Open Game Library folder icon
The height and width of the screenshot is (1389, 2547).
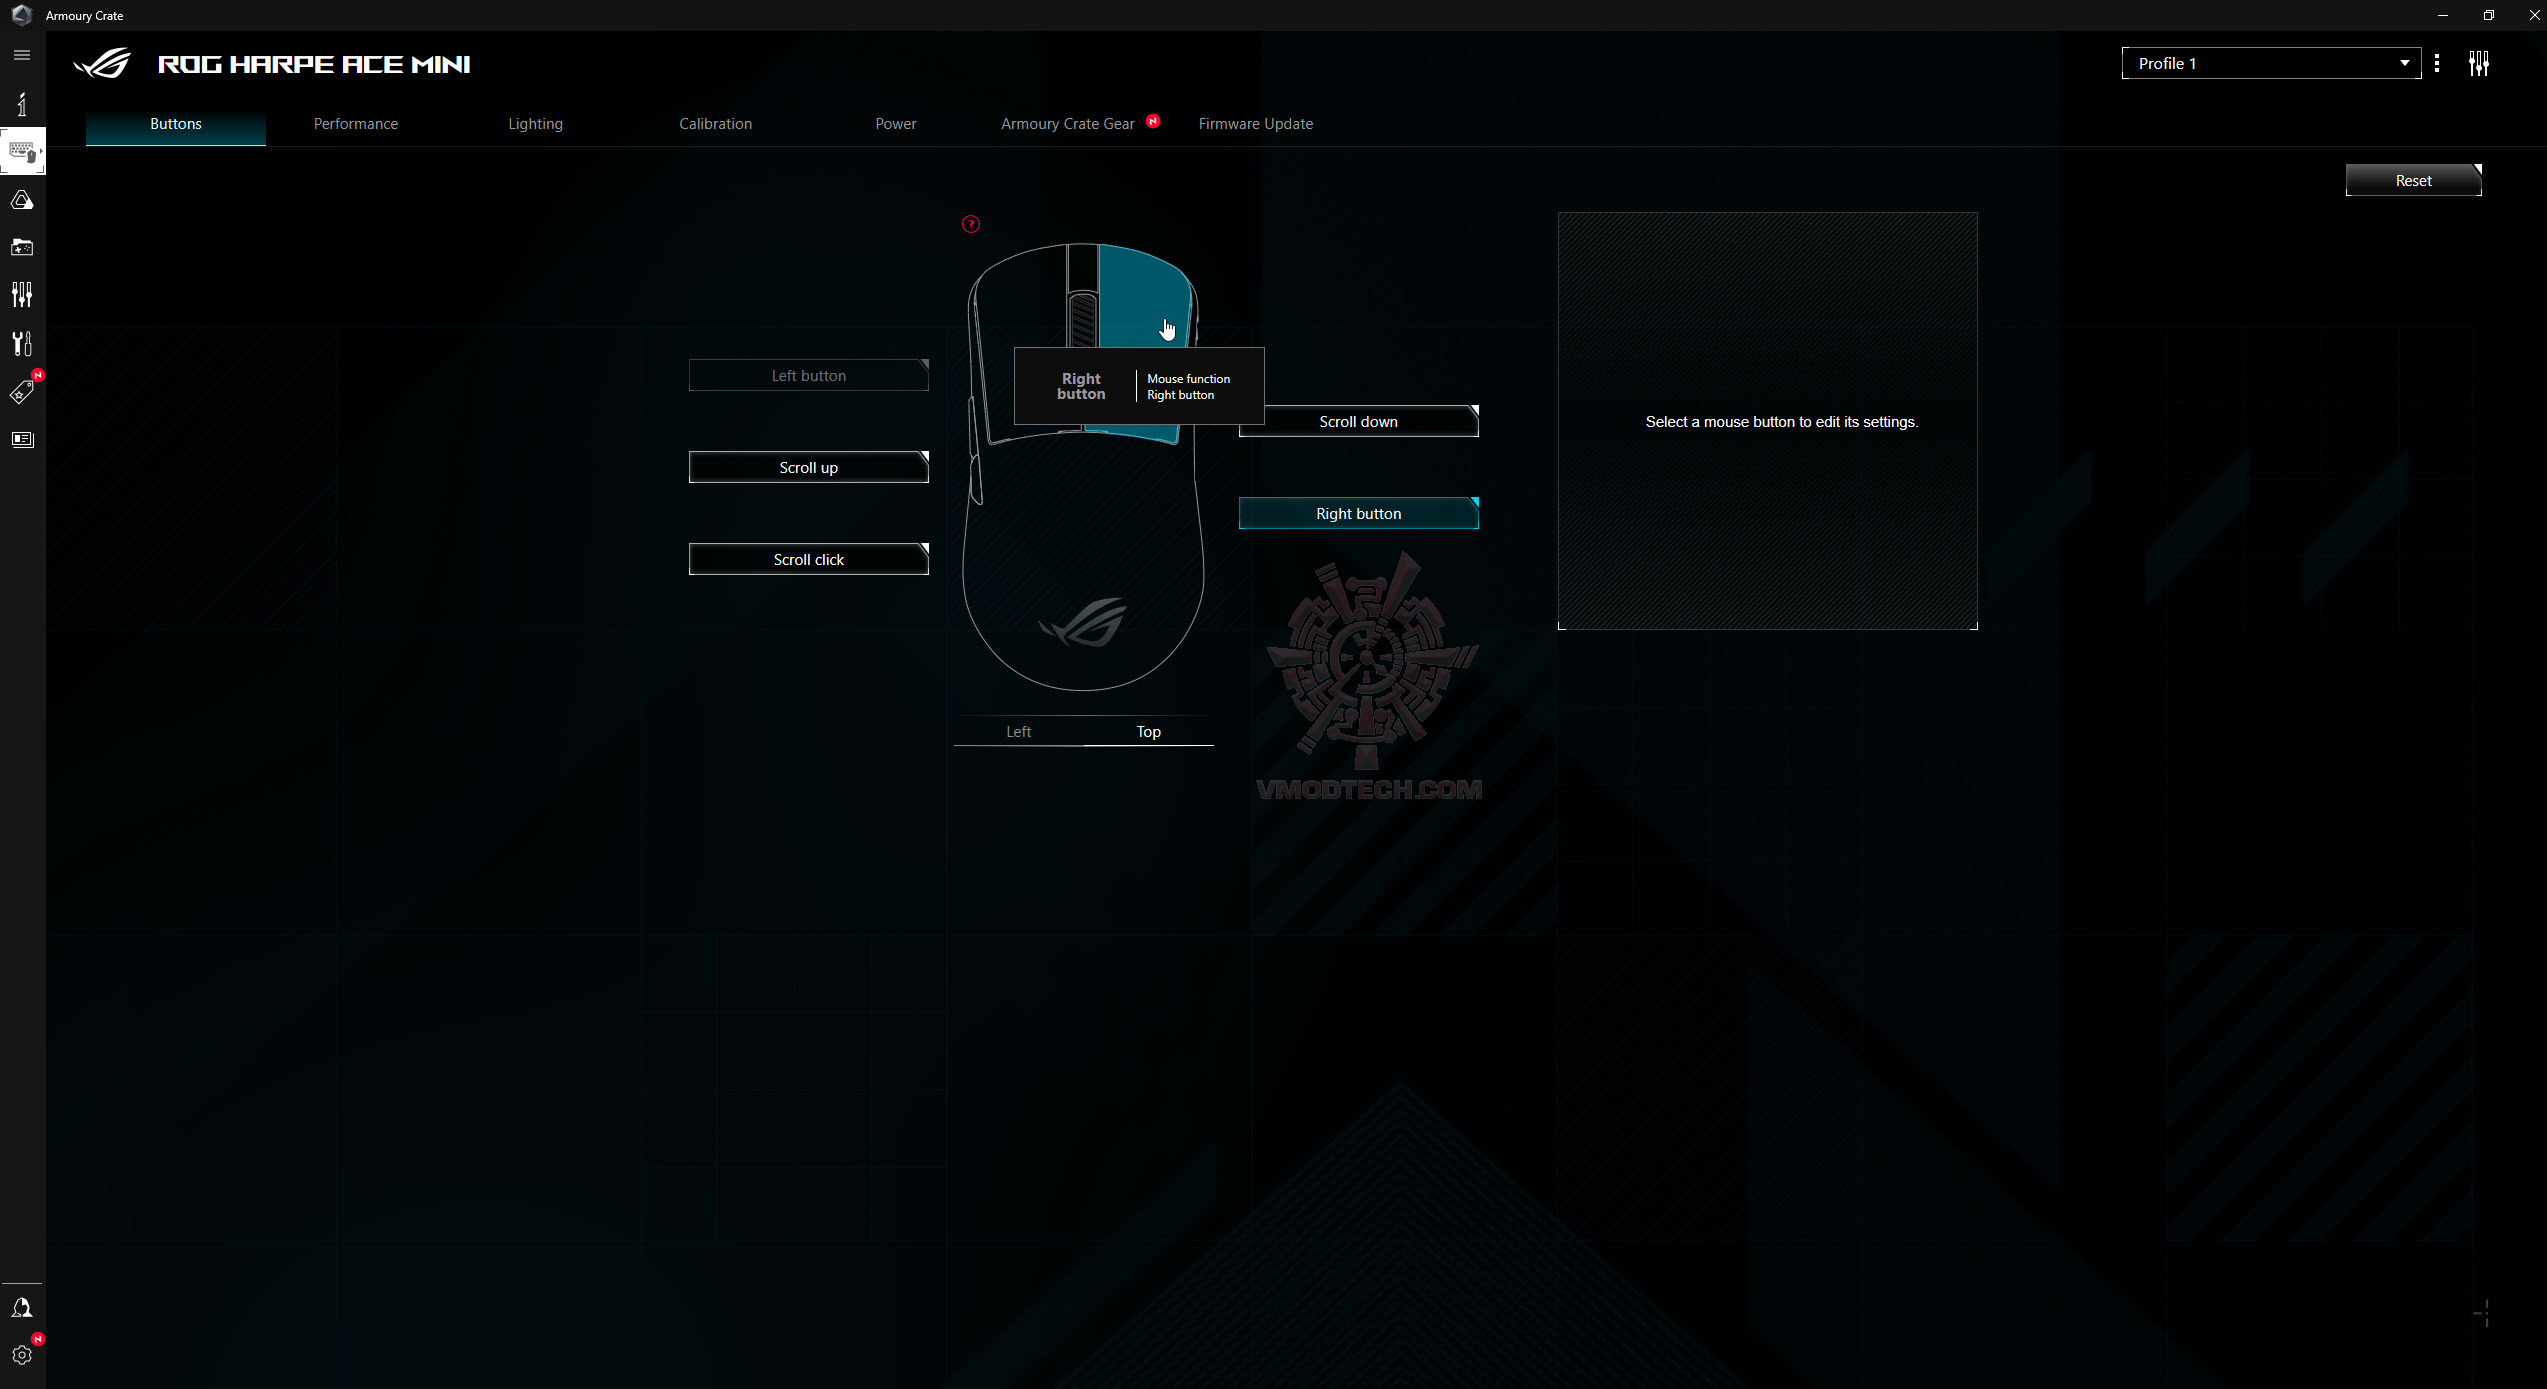point(22,247)
